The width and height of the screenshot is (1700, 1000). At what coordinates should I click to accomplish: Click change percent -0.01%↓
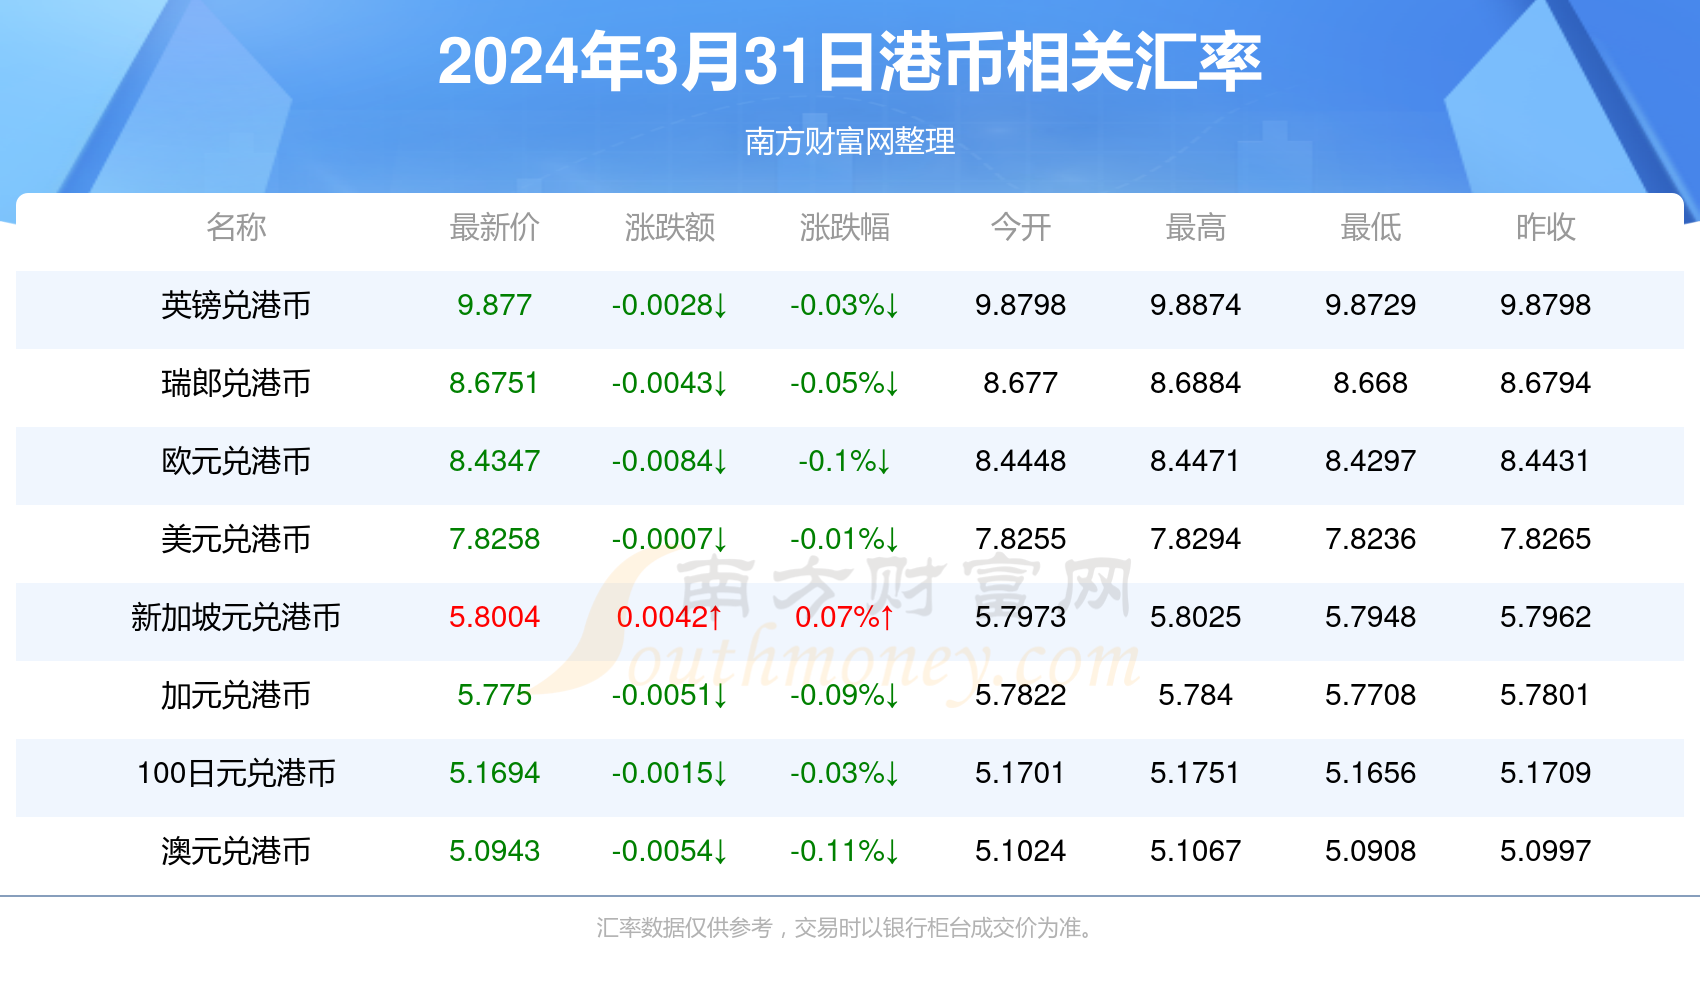pyautogui.click(x=845, y=539)
